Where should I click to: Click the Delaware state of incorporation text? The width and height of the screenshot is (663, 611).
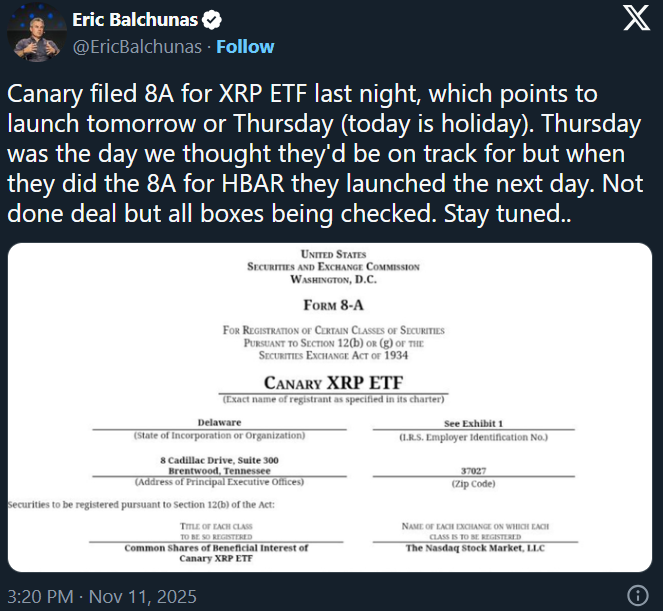coord(219,423)
